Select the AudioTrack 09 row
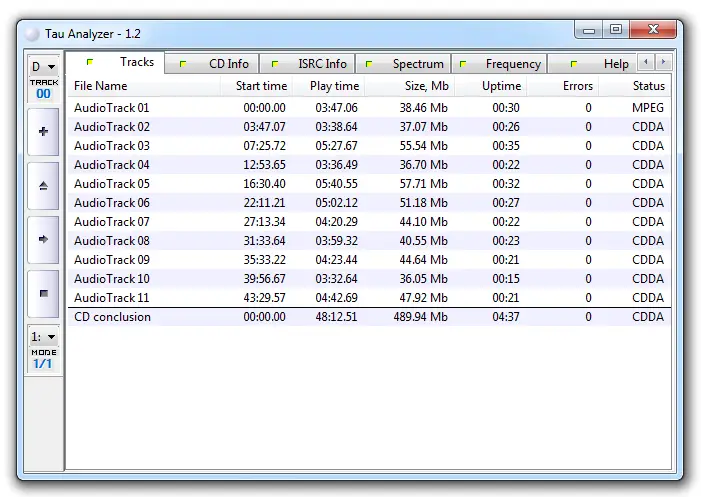The width and height of the screenshot is (701, 497). coord(369,260)
